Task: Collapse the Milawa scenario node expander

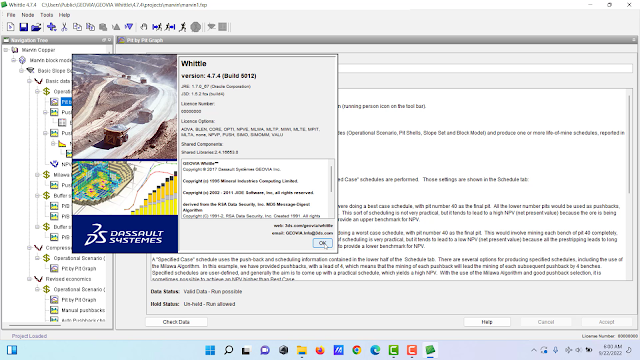Action: [x=37, y=175]
